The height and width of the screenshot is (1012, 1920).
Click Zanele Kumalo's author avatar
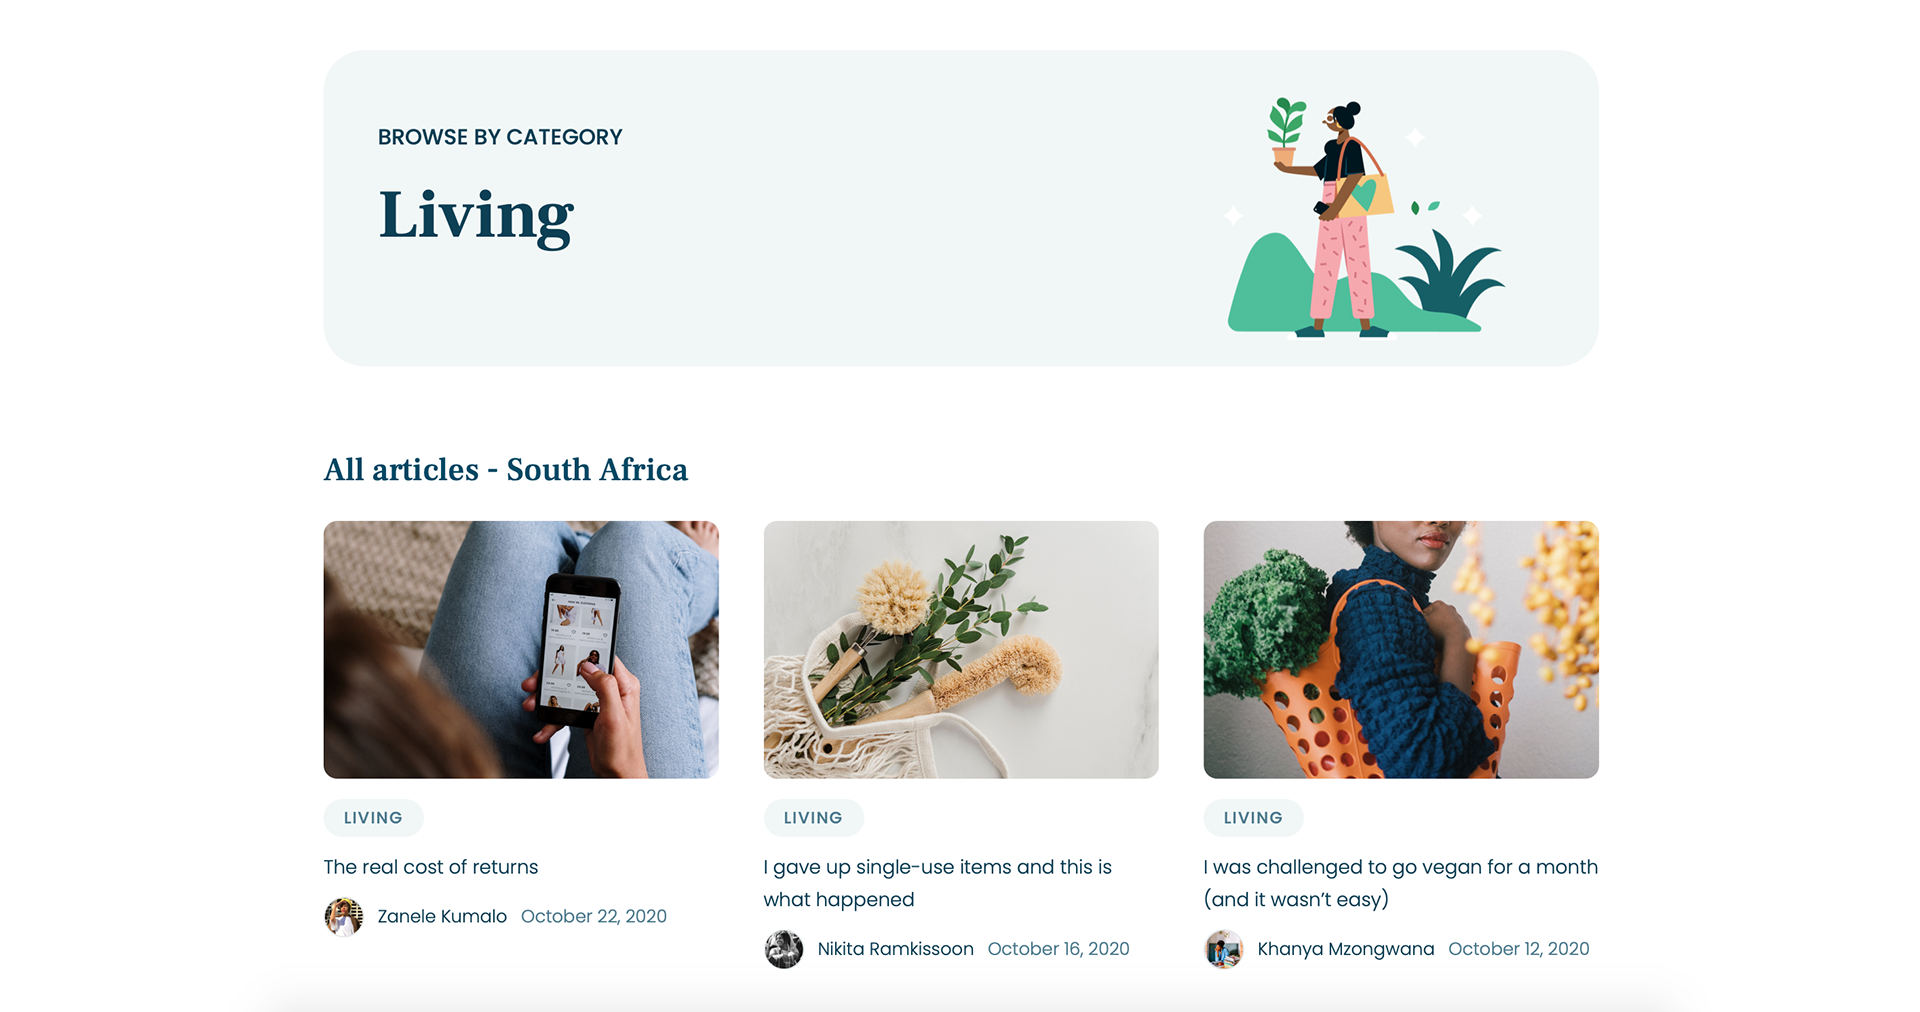tap(343, 916)
